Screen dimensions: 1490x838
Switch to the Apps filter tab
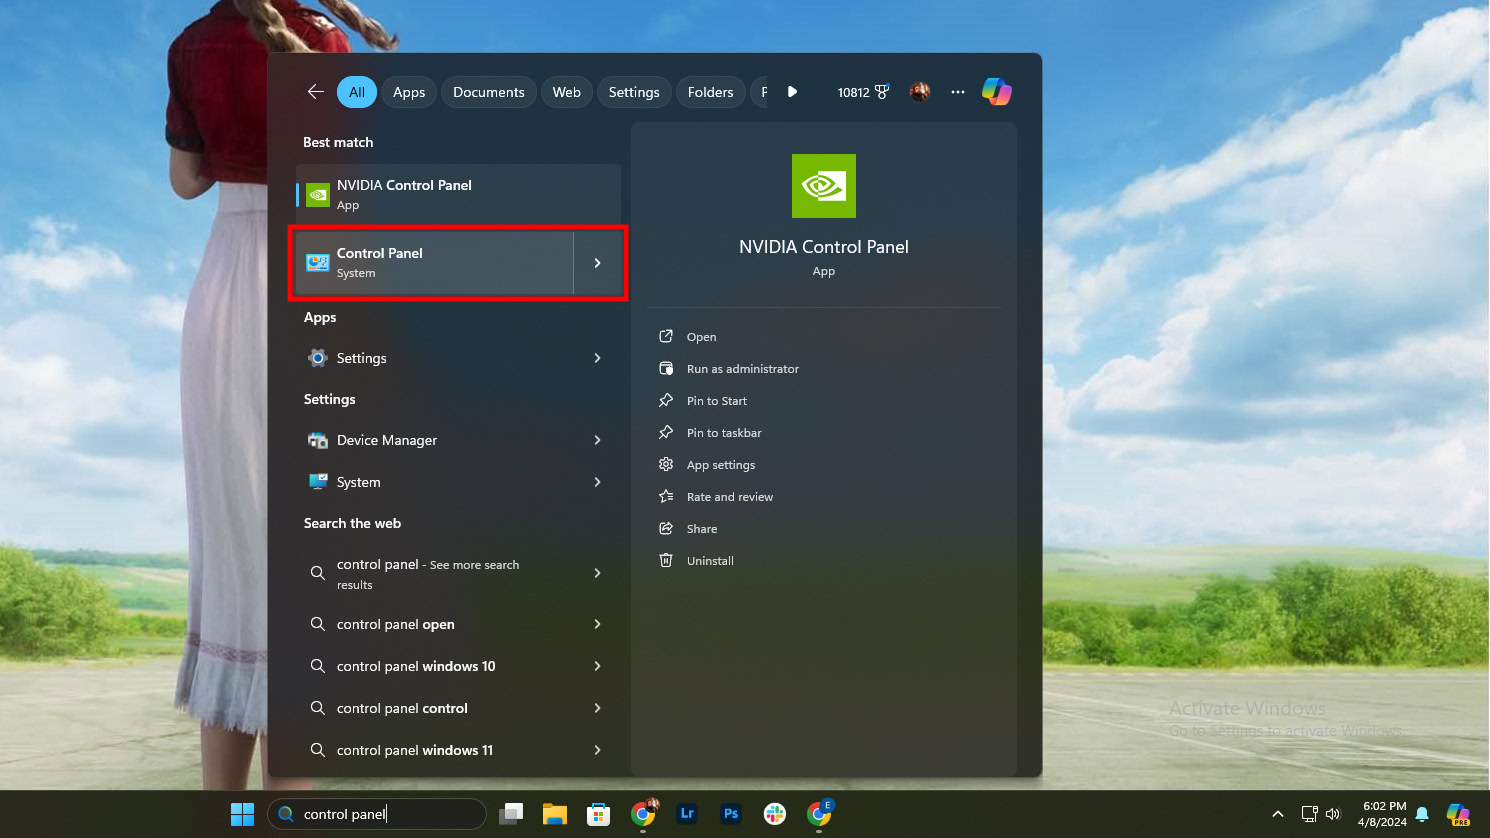[409, 92]
